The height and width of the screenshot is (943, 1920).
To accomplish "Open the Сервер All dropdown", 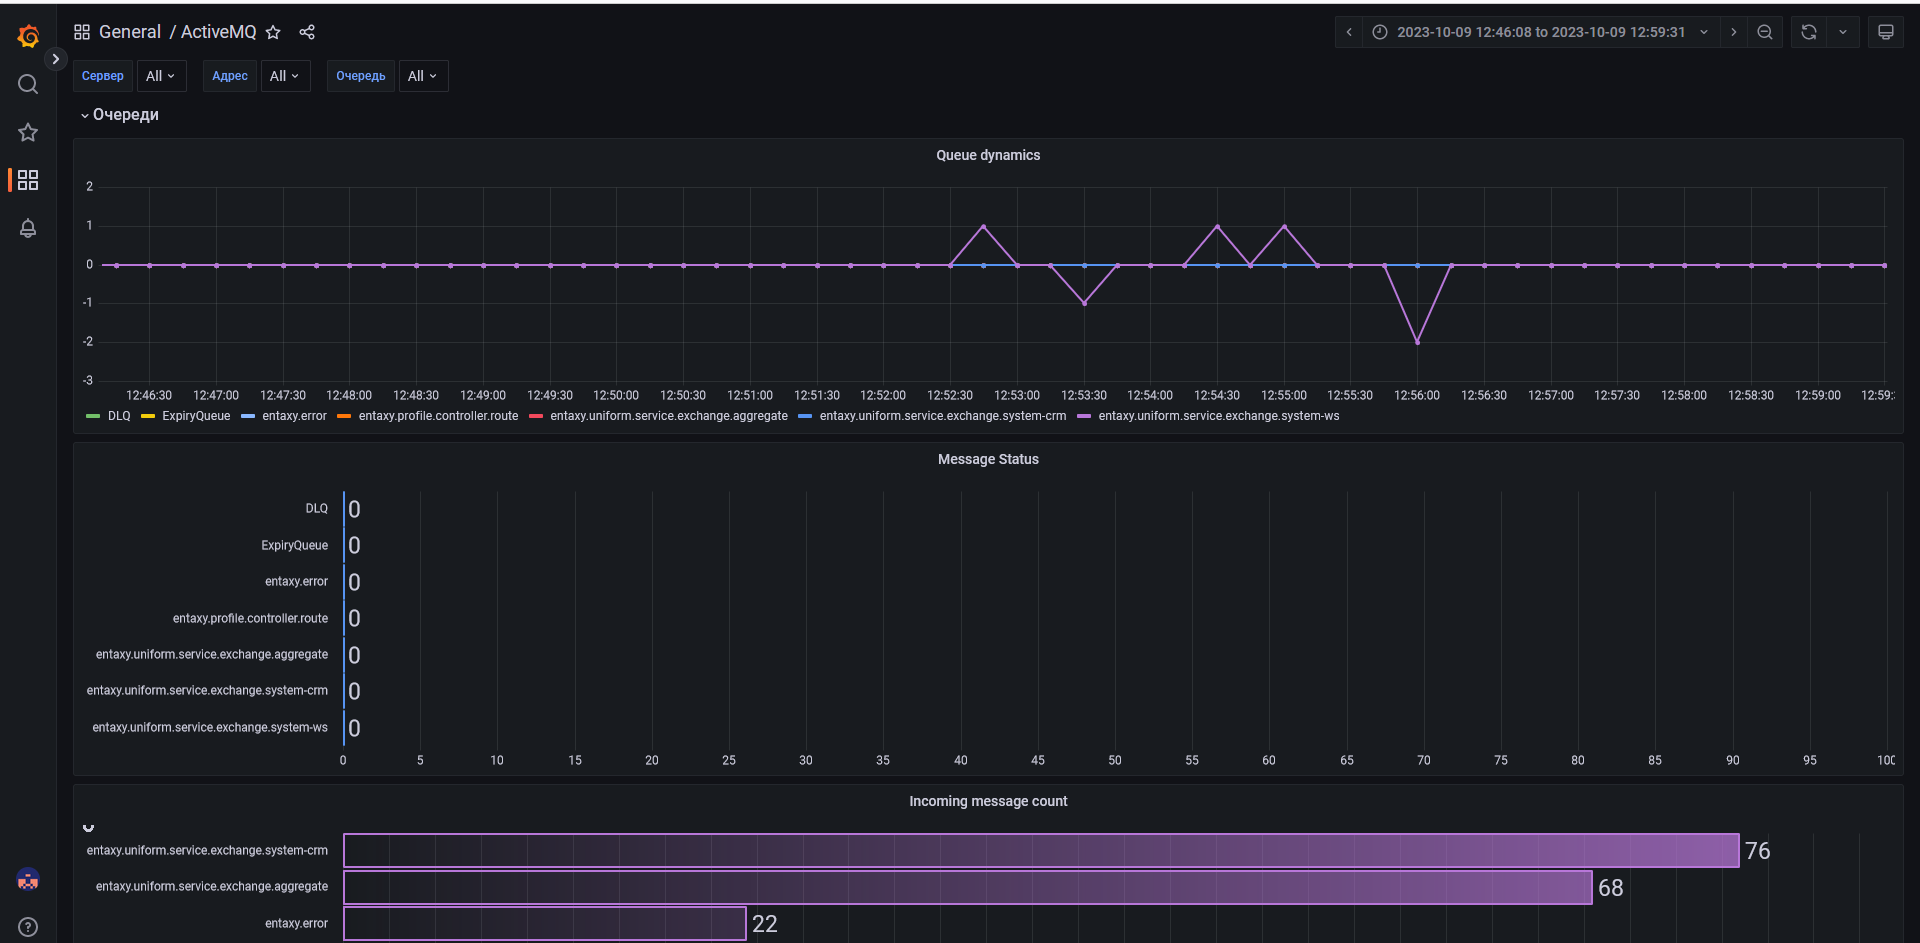I will [160, 76].
